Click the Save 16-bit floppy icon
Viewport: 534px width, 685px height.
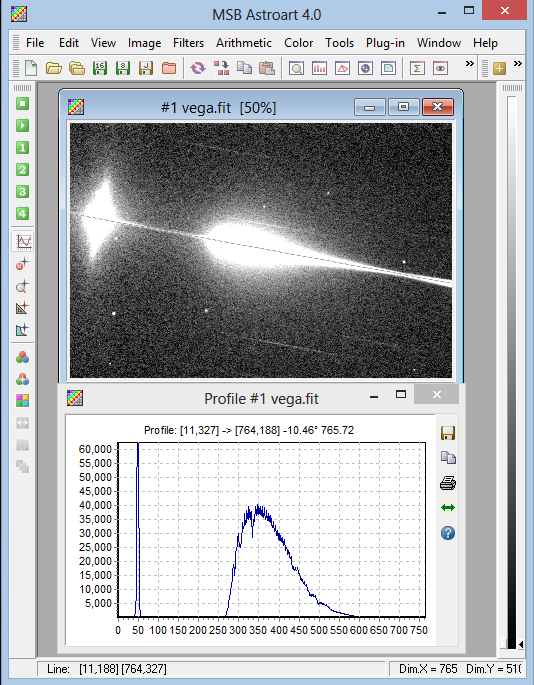click(100, 68)
